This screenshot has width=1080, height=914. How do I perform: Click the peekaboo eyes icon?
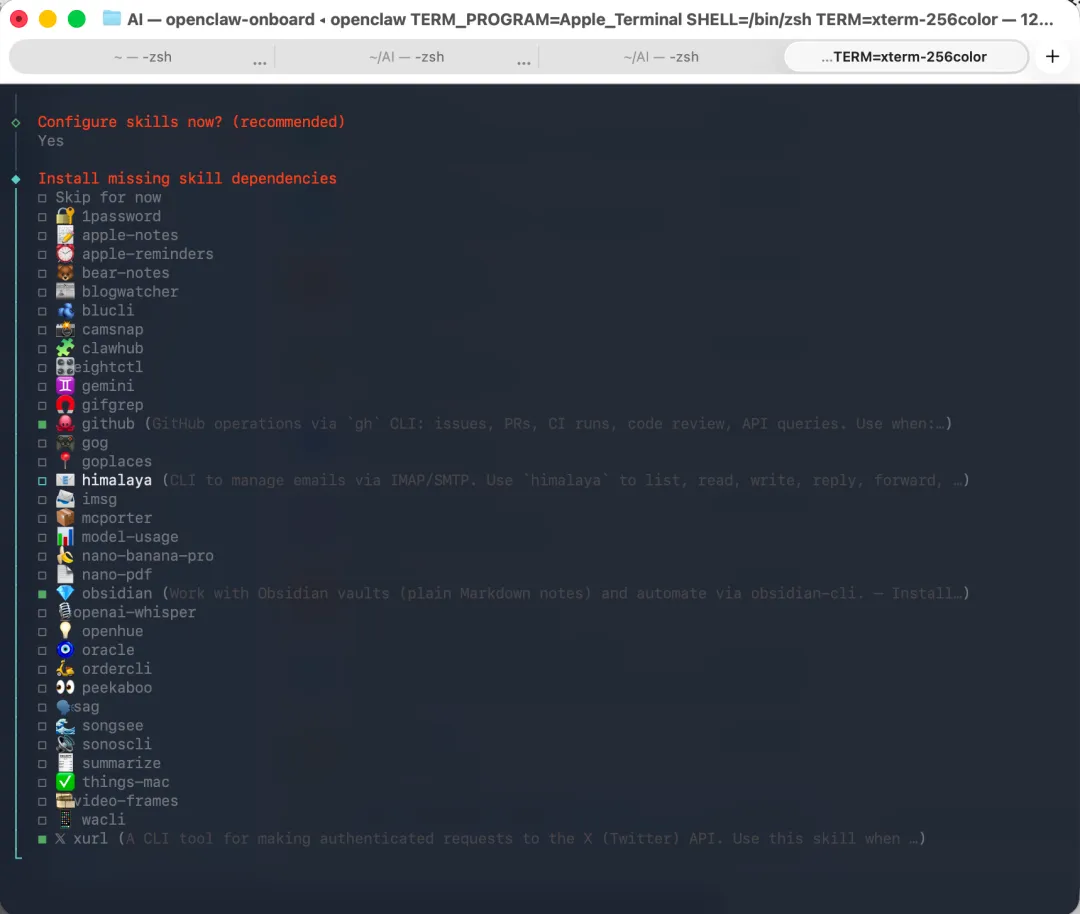coord(65,687)
